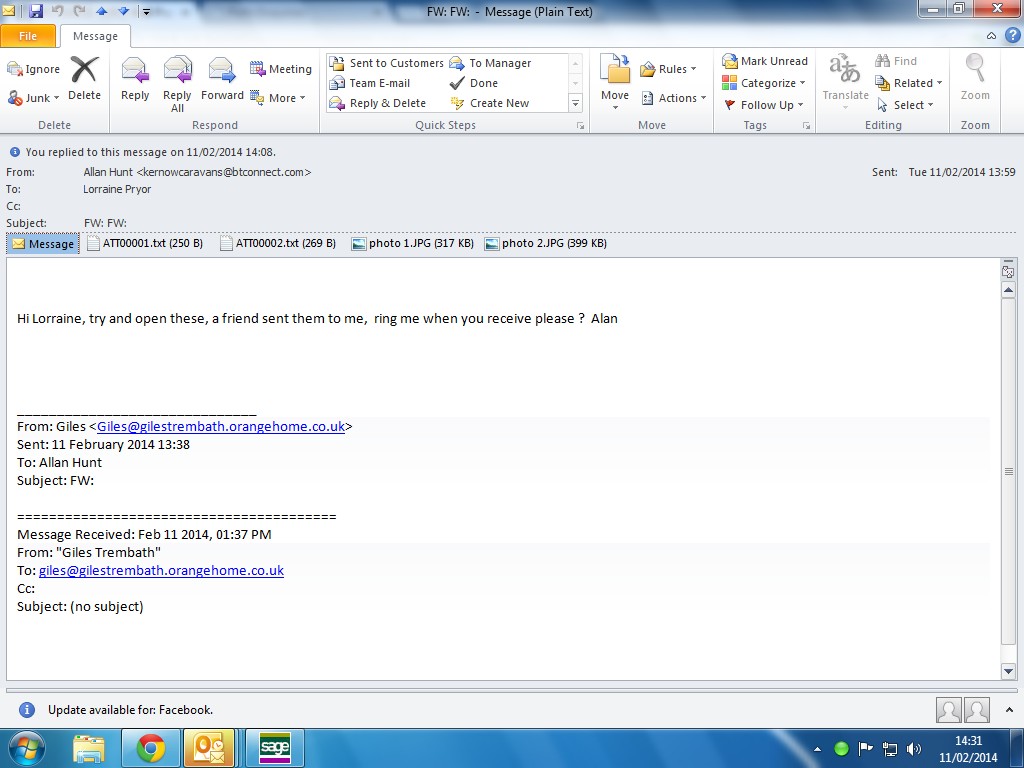Open attachment ATT00001.txt
This screenshot has width=1024, height=768.
145,244
